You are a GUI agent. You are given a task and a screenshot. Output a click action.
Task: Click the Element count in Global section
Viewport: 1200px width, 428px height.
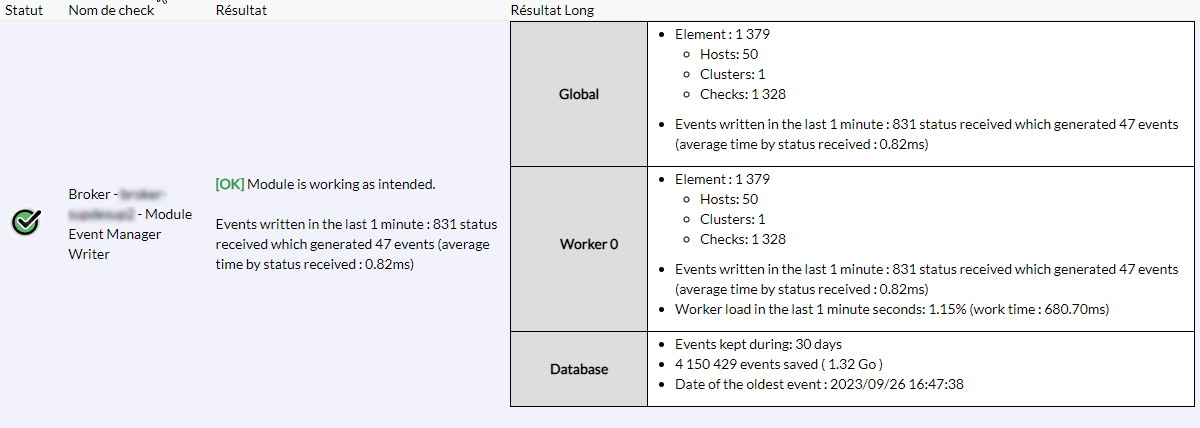(722, 34)
